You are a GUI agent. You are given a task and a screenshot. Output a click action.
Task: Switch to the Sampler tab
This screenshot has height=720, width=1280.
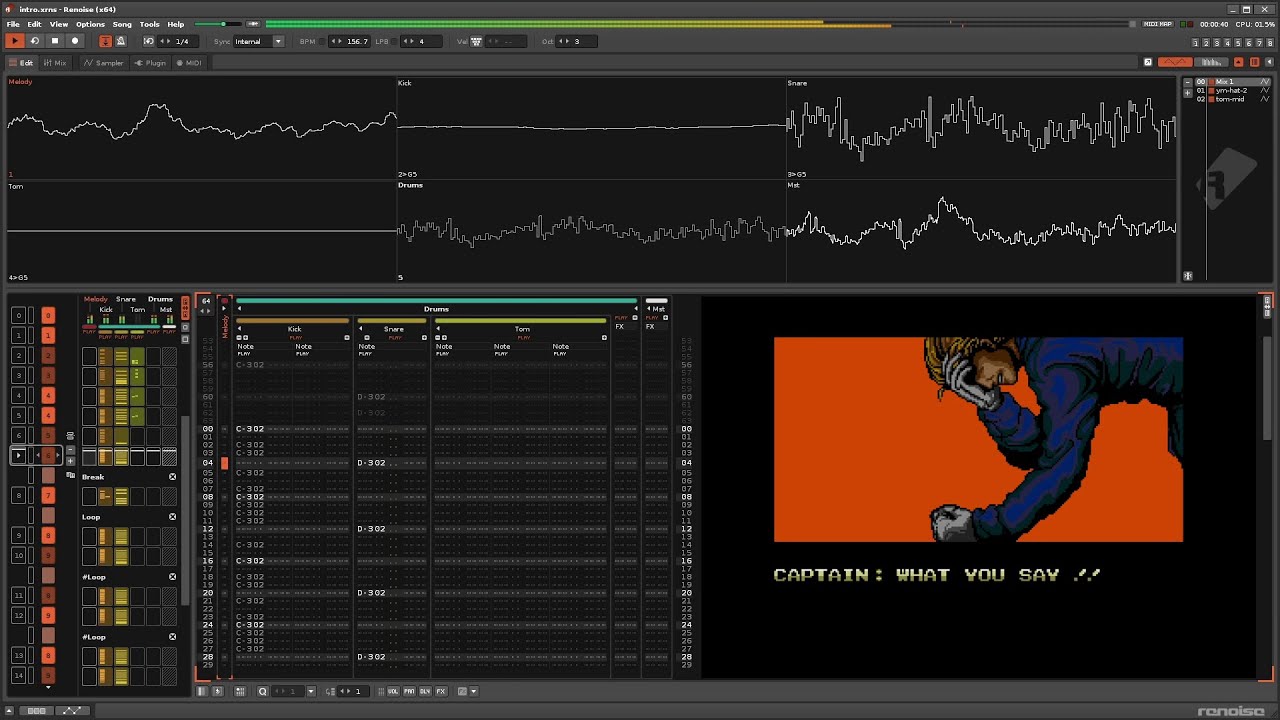(104, 62)
